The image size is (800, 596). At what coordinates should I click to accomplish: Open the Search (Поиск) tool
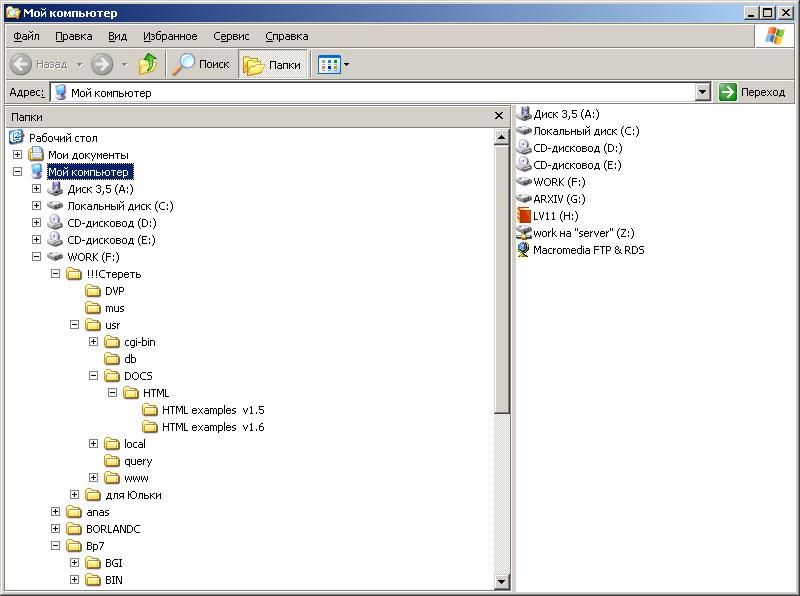click(x=201, y=64)
